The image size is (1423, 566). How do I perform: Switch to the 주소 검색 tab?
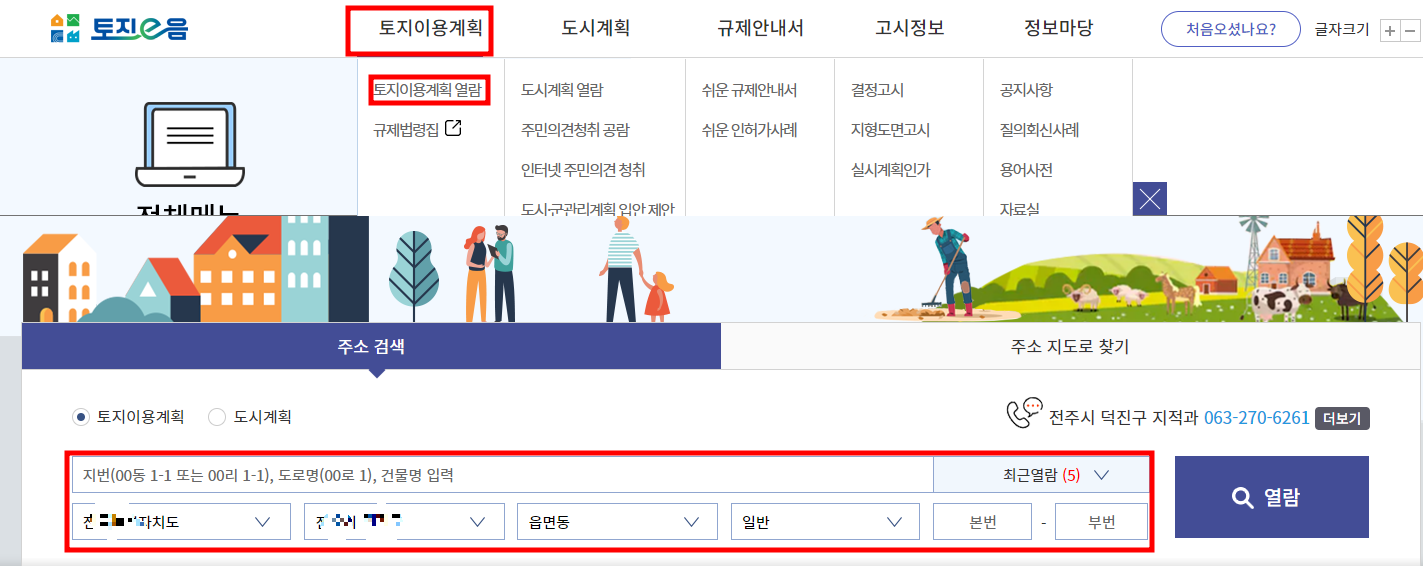371,347
